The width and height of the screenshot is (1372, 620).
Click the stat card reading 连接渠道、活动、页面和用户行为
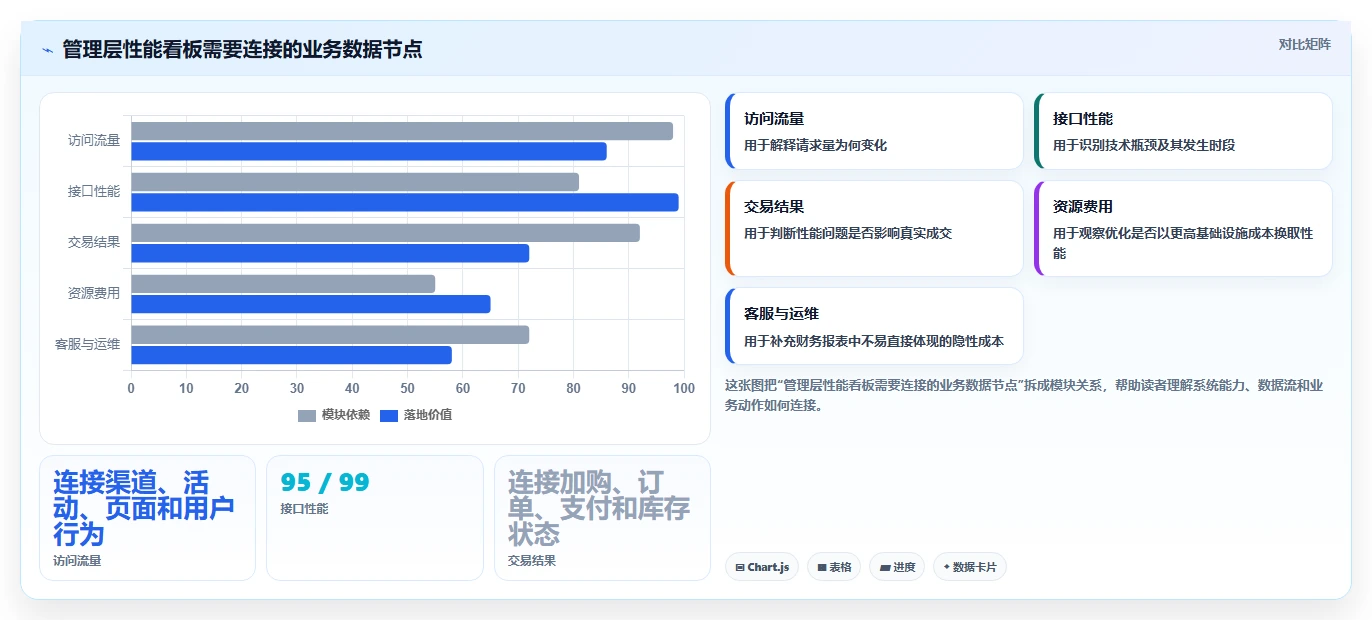148,518
